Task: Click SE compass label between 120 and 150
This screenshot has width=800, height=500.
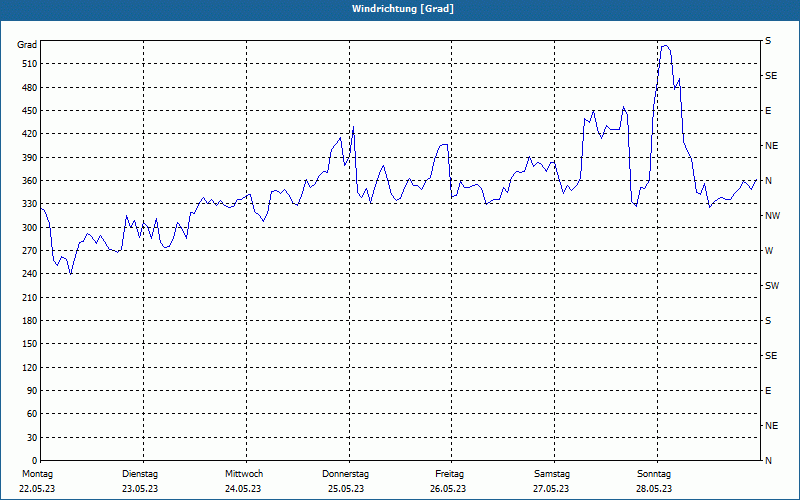Action: pos(771,356)
